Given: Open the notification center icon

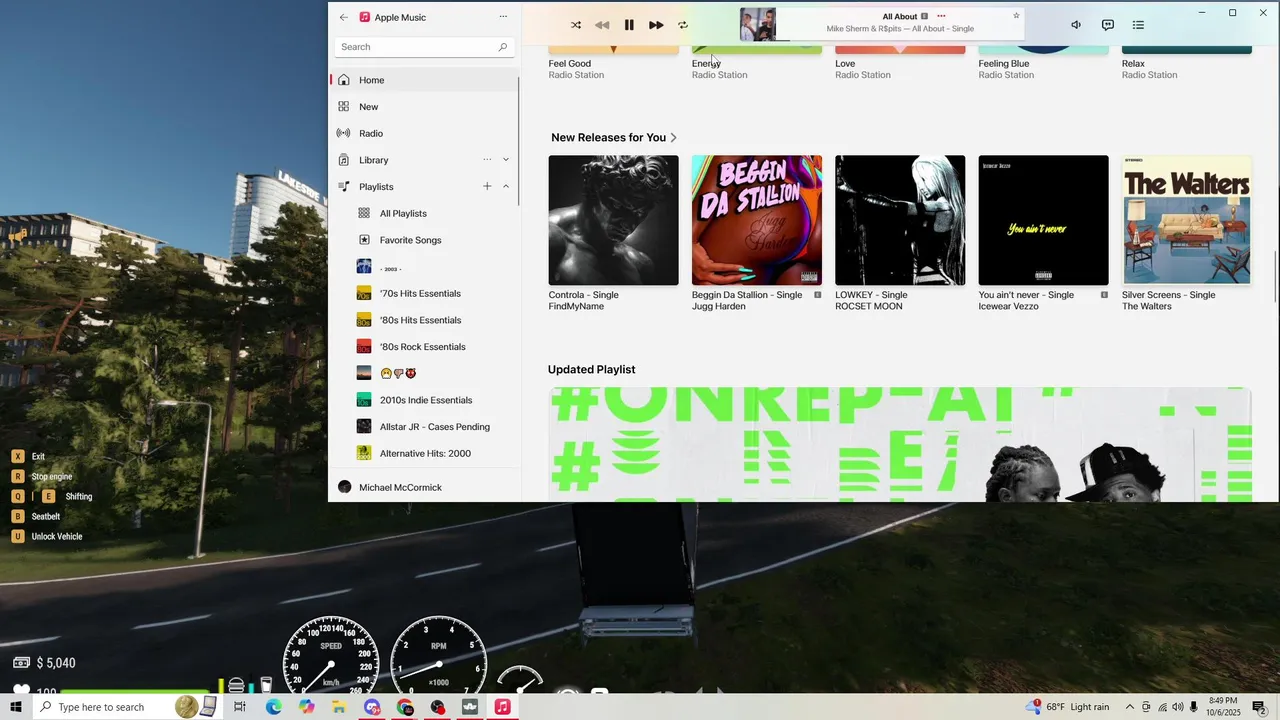Looking at the screenshot, I should click(1259, 707).
